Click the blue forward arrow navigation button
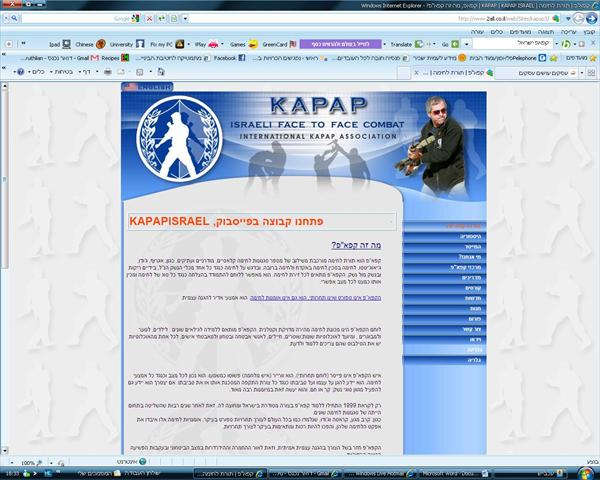 tap(592, 18)
